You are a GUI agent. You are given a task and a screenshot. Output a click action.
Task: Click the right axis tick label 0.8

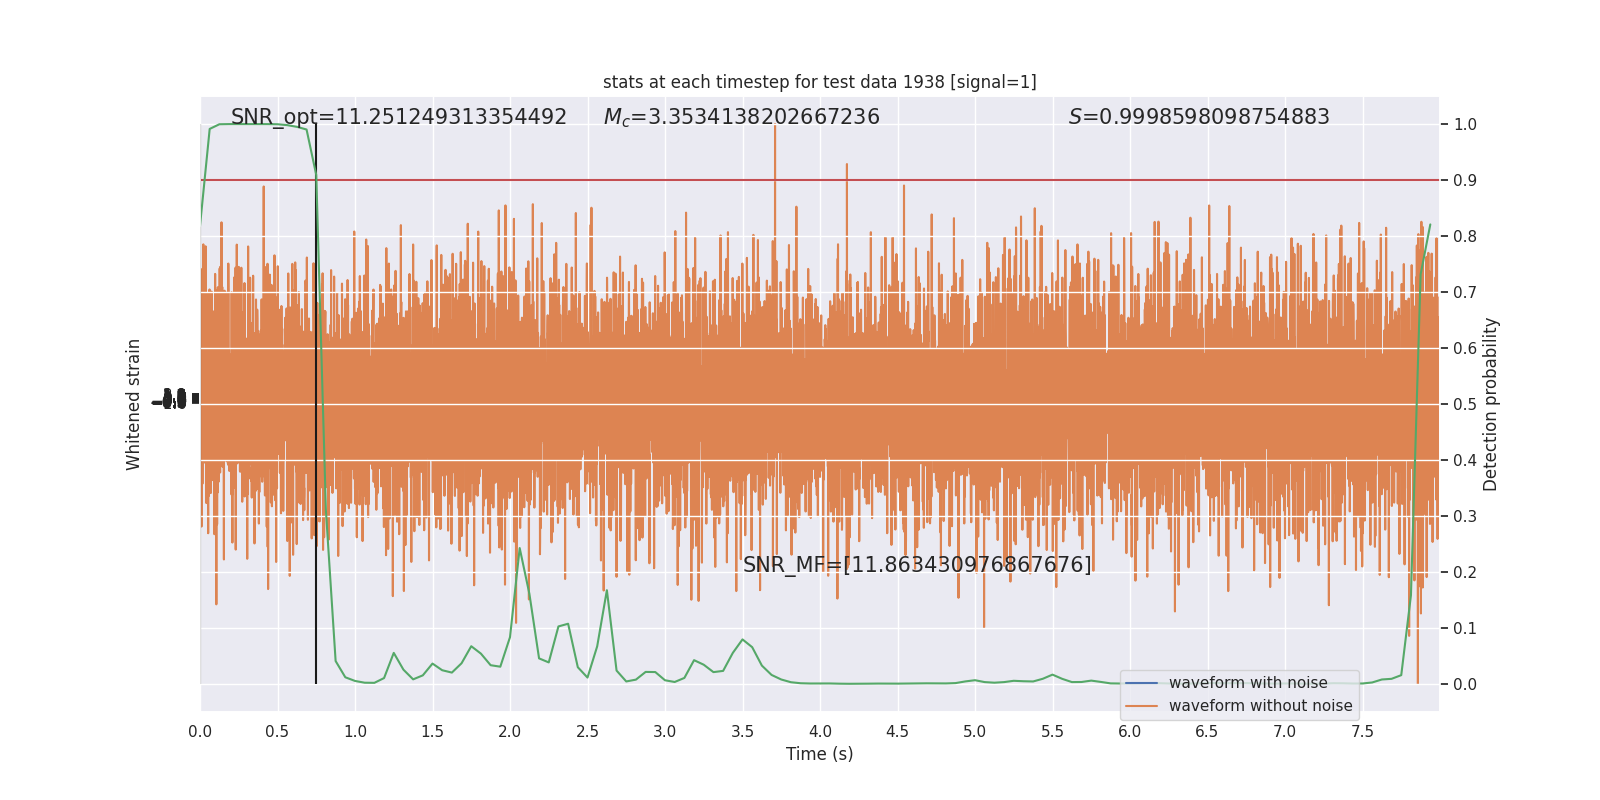(1465, 237)
